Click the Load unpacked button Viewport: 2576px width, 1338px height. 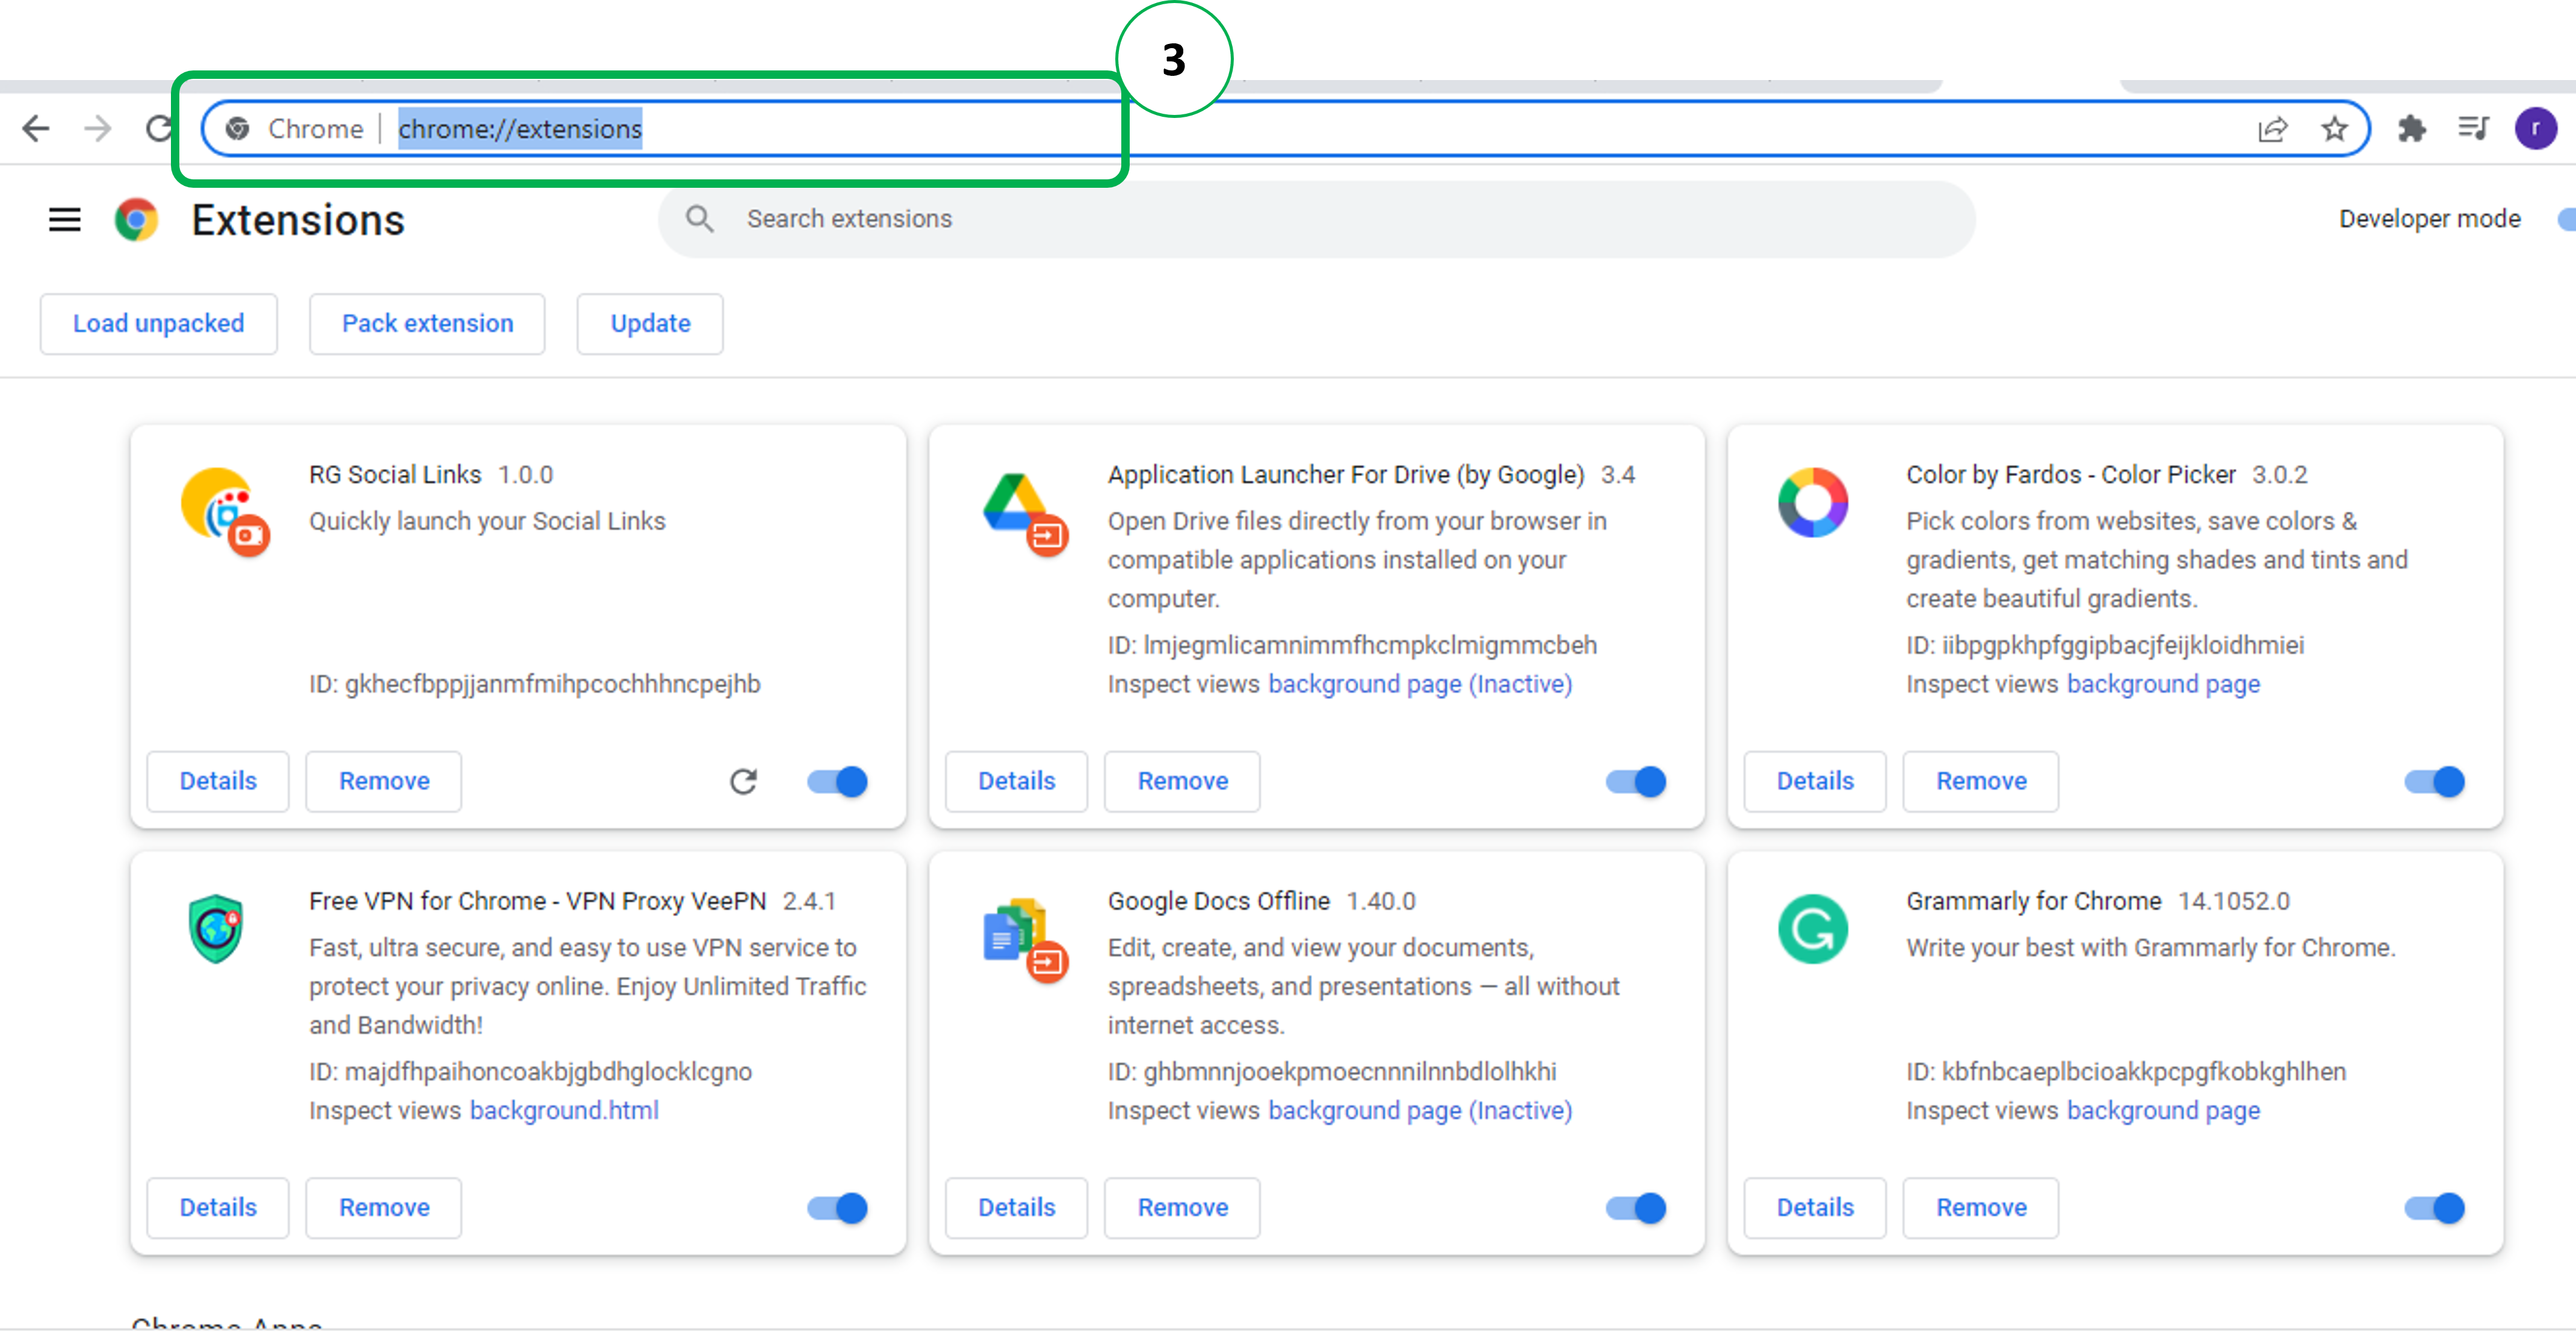158,323
